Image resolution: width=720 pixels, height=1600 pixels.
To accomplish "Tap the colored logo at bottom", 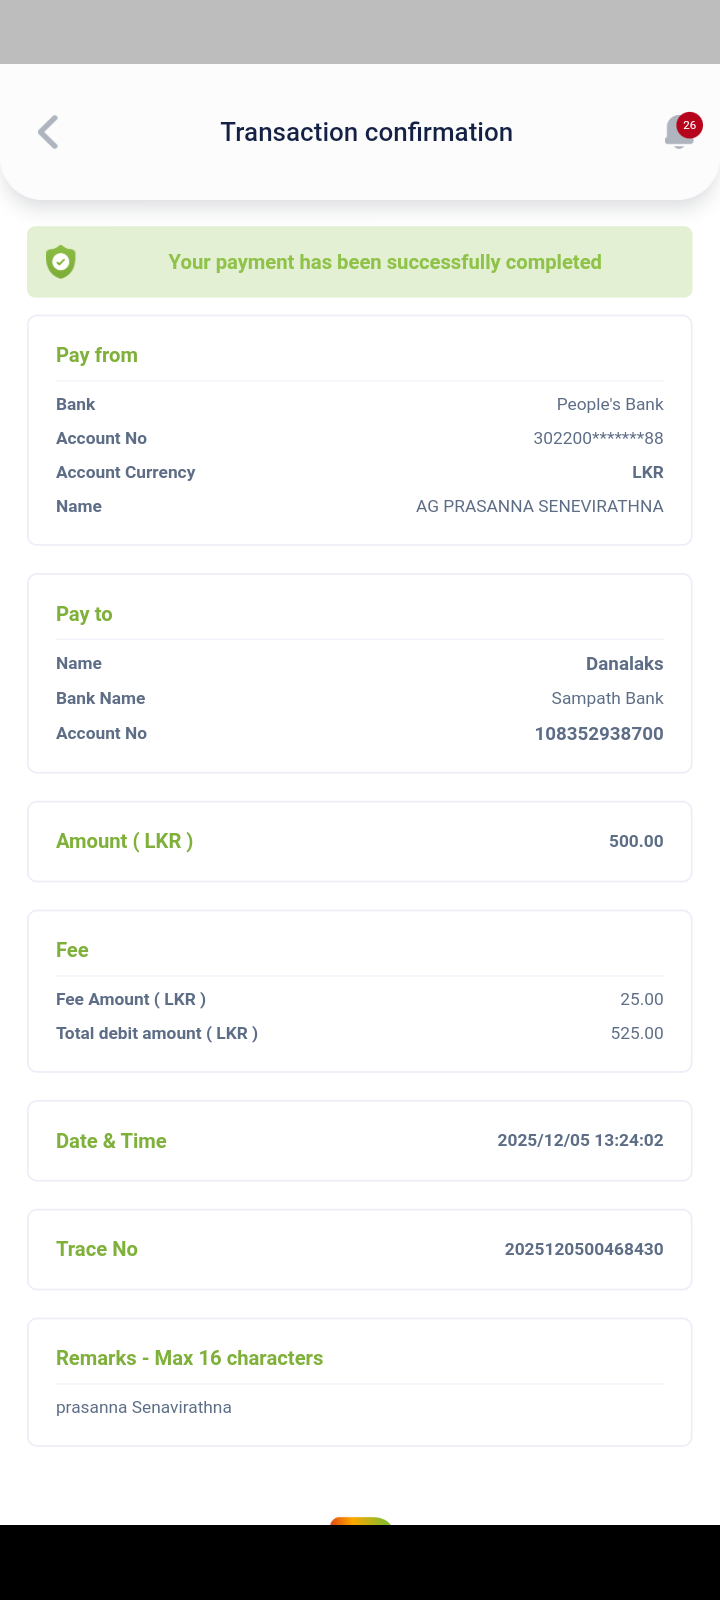I will point(361,1521).
